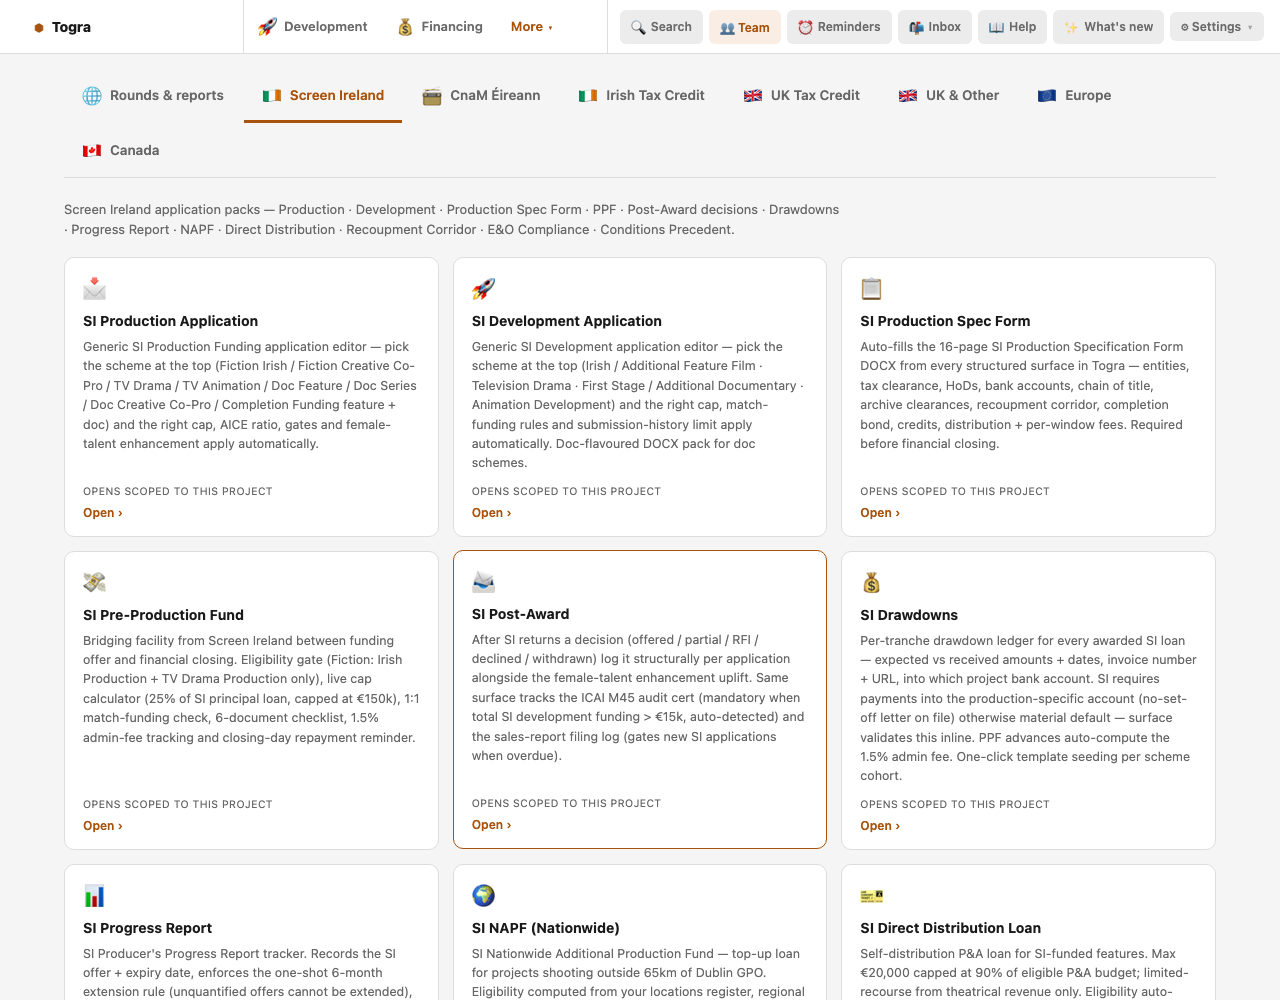This screenshot has height=1000, width=1280.
Task: Click the SI Post-Award heading
Action: [520, 614]
